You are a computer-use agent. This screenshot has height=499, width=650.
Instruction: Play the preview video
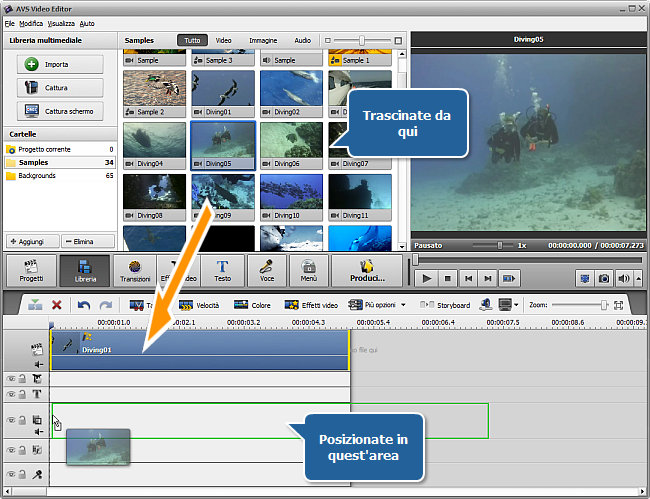(x=427, y=279)
